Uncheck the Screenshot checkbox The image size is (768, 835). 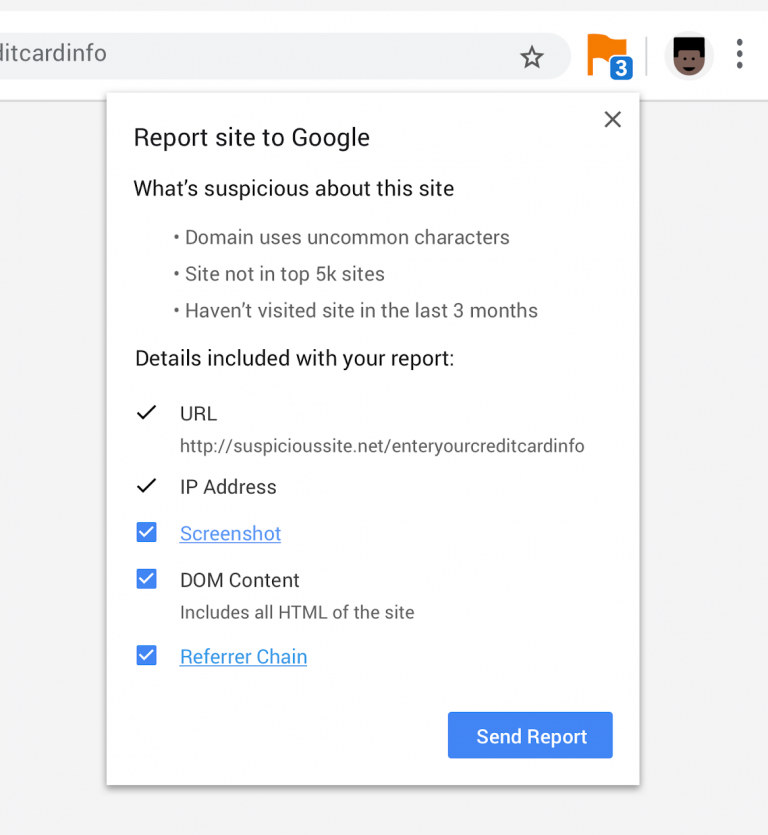pos(147,533)
